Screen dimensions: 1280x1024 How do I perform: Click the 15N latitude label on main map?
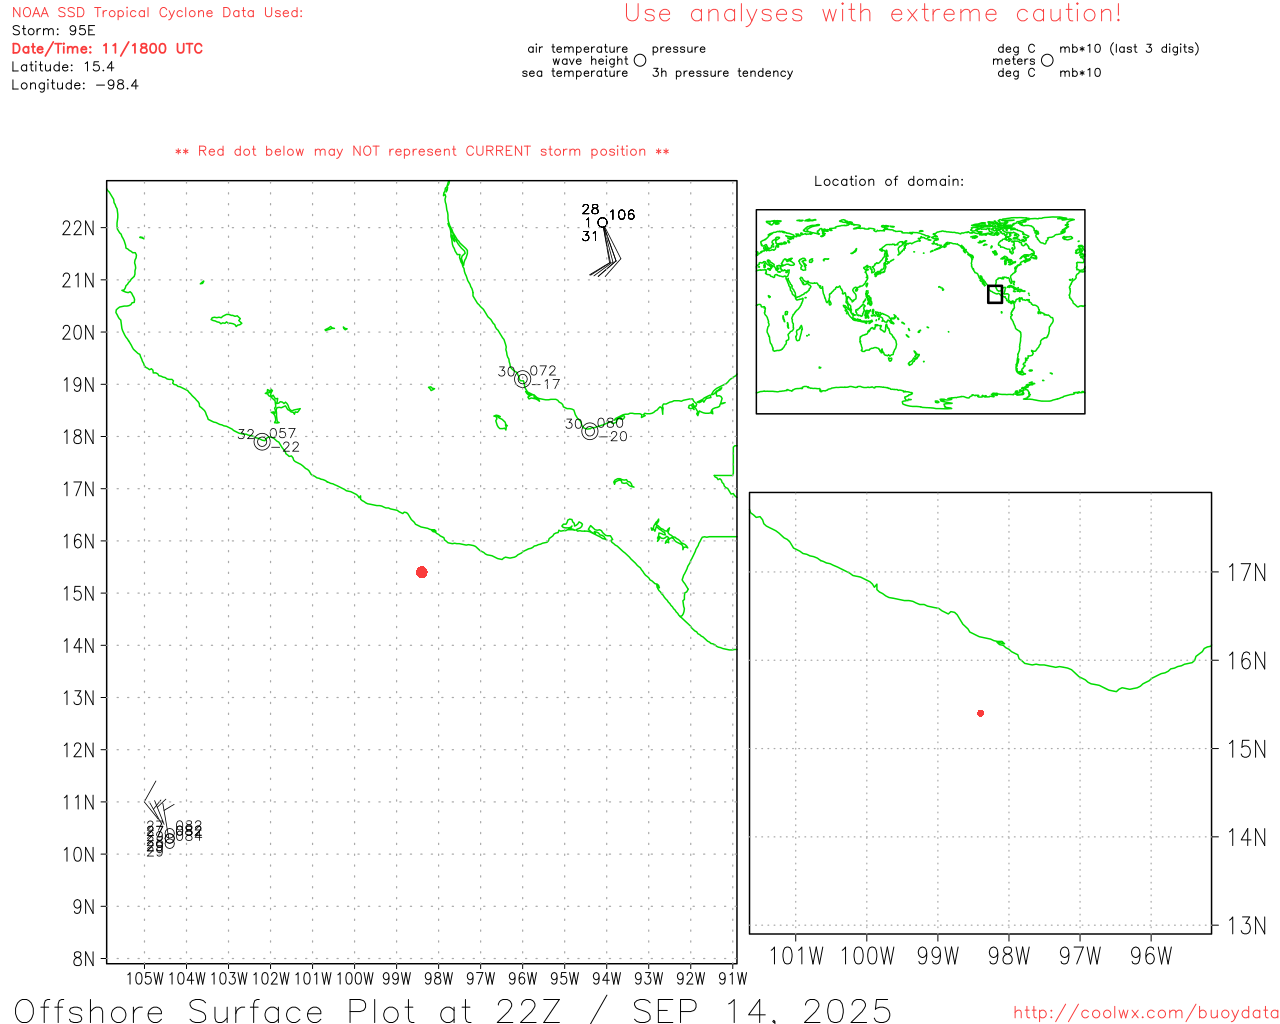(78, 594)
